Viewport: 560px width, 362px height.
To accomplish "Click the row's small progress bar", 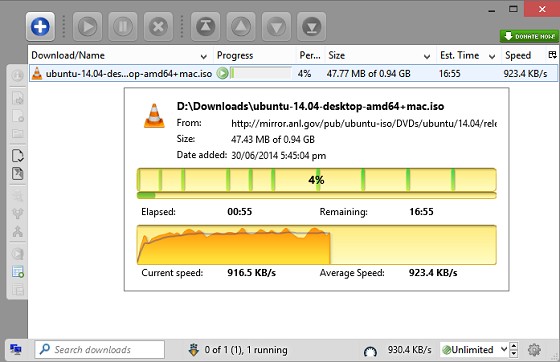I will point(261,74).
